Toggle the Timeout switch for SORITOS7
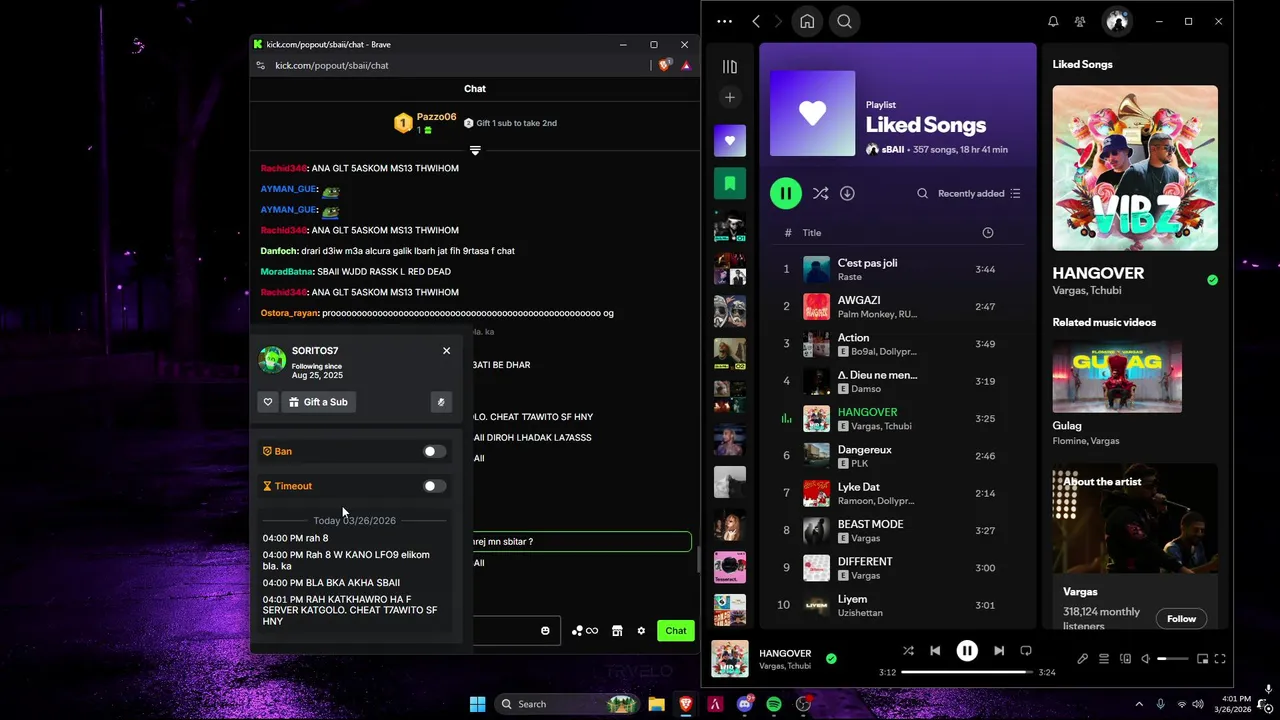This screenshot has height=720, width=1280. [x=434, y=486]
